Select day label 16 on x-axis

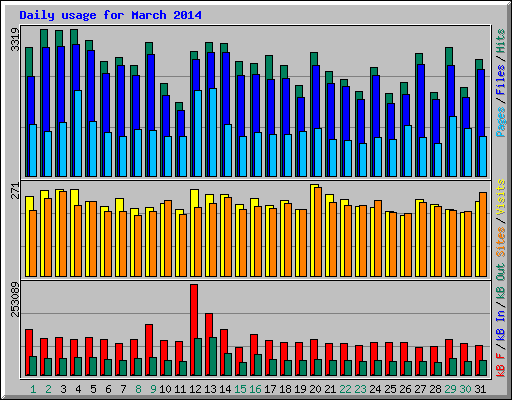tap(255, 389)
